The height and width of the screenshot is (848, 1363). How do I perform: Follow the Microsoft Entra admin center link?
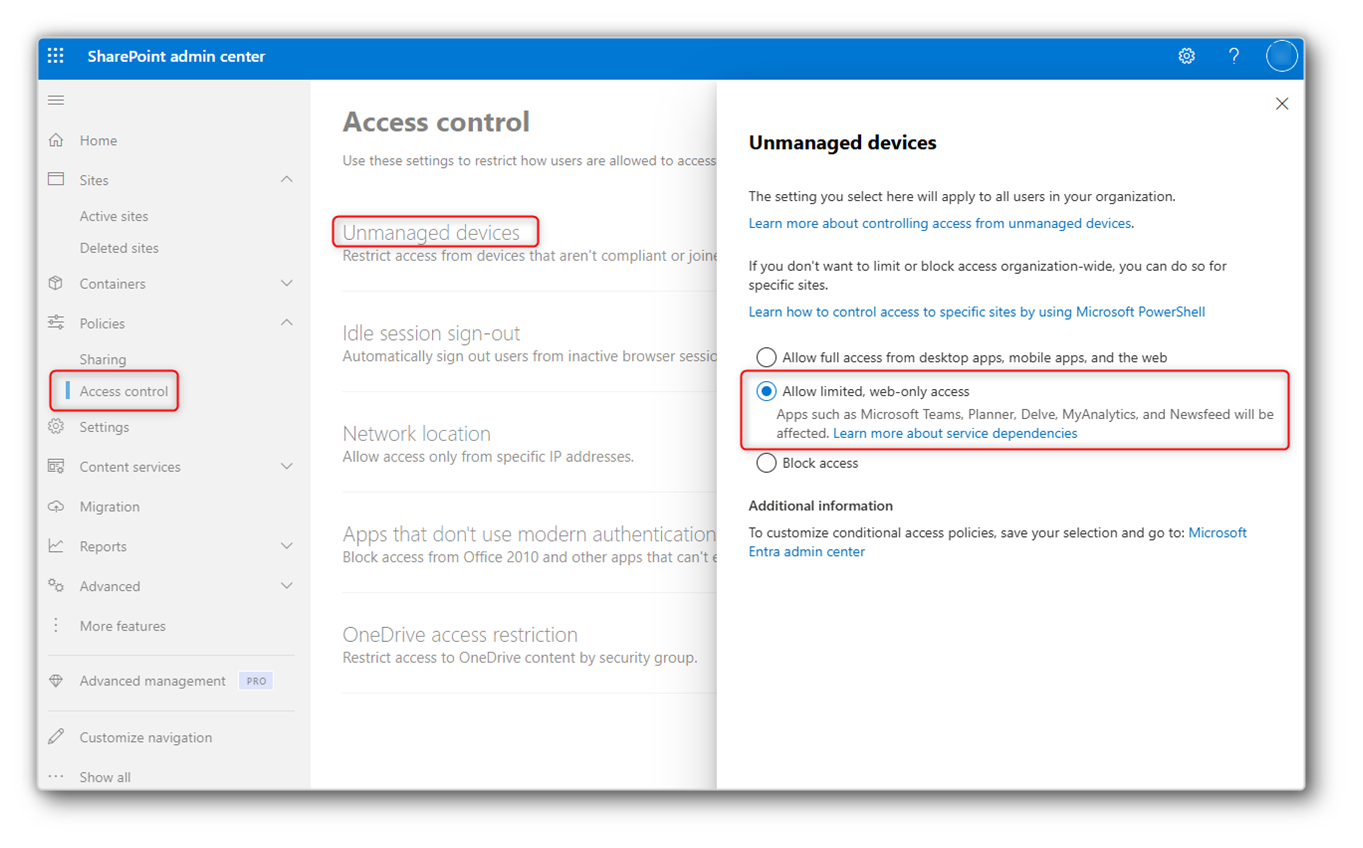(x=998, y=542)
